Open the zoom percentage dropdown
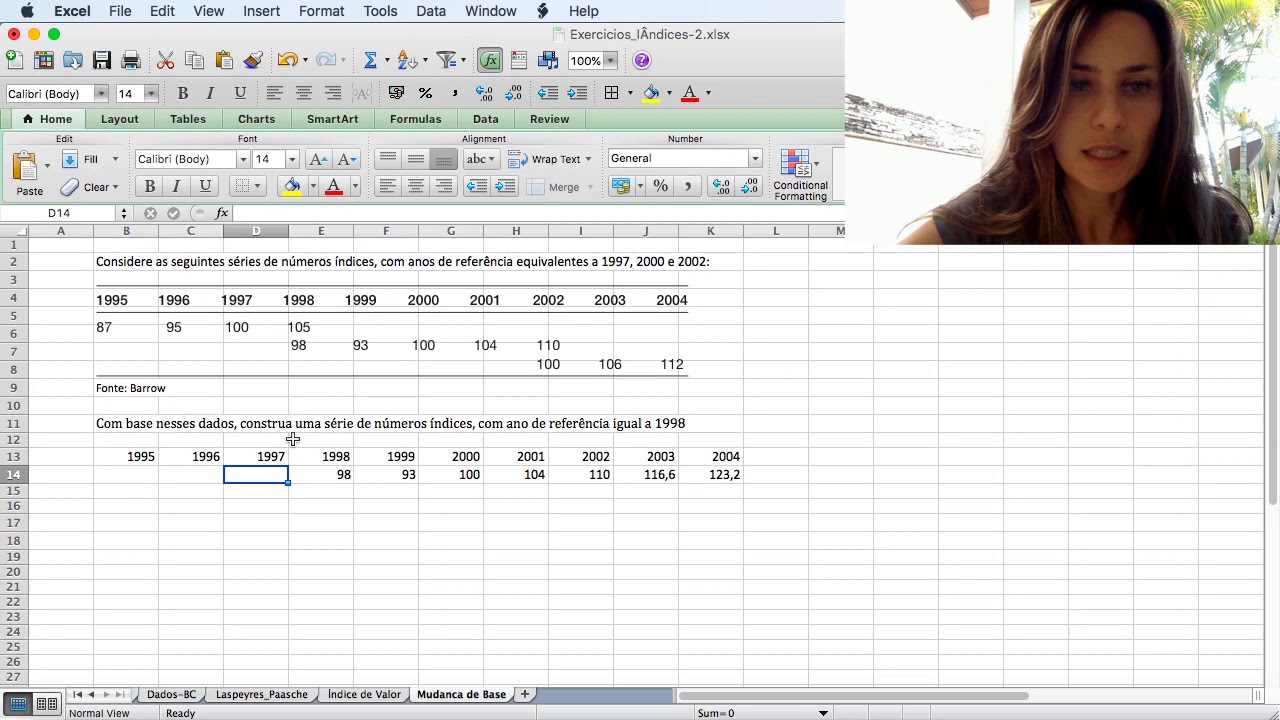The height and width of the screenshot is (720, 1280). click(610, 61)
